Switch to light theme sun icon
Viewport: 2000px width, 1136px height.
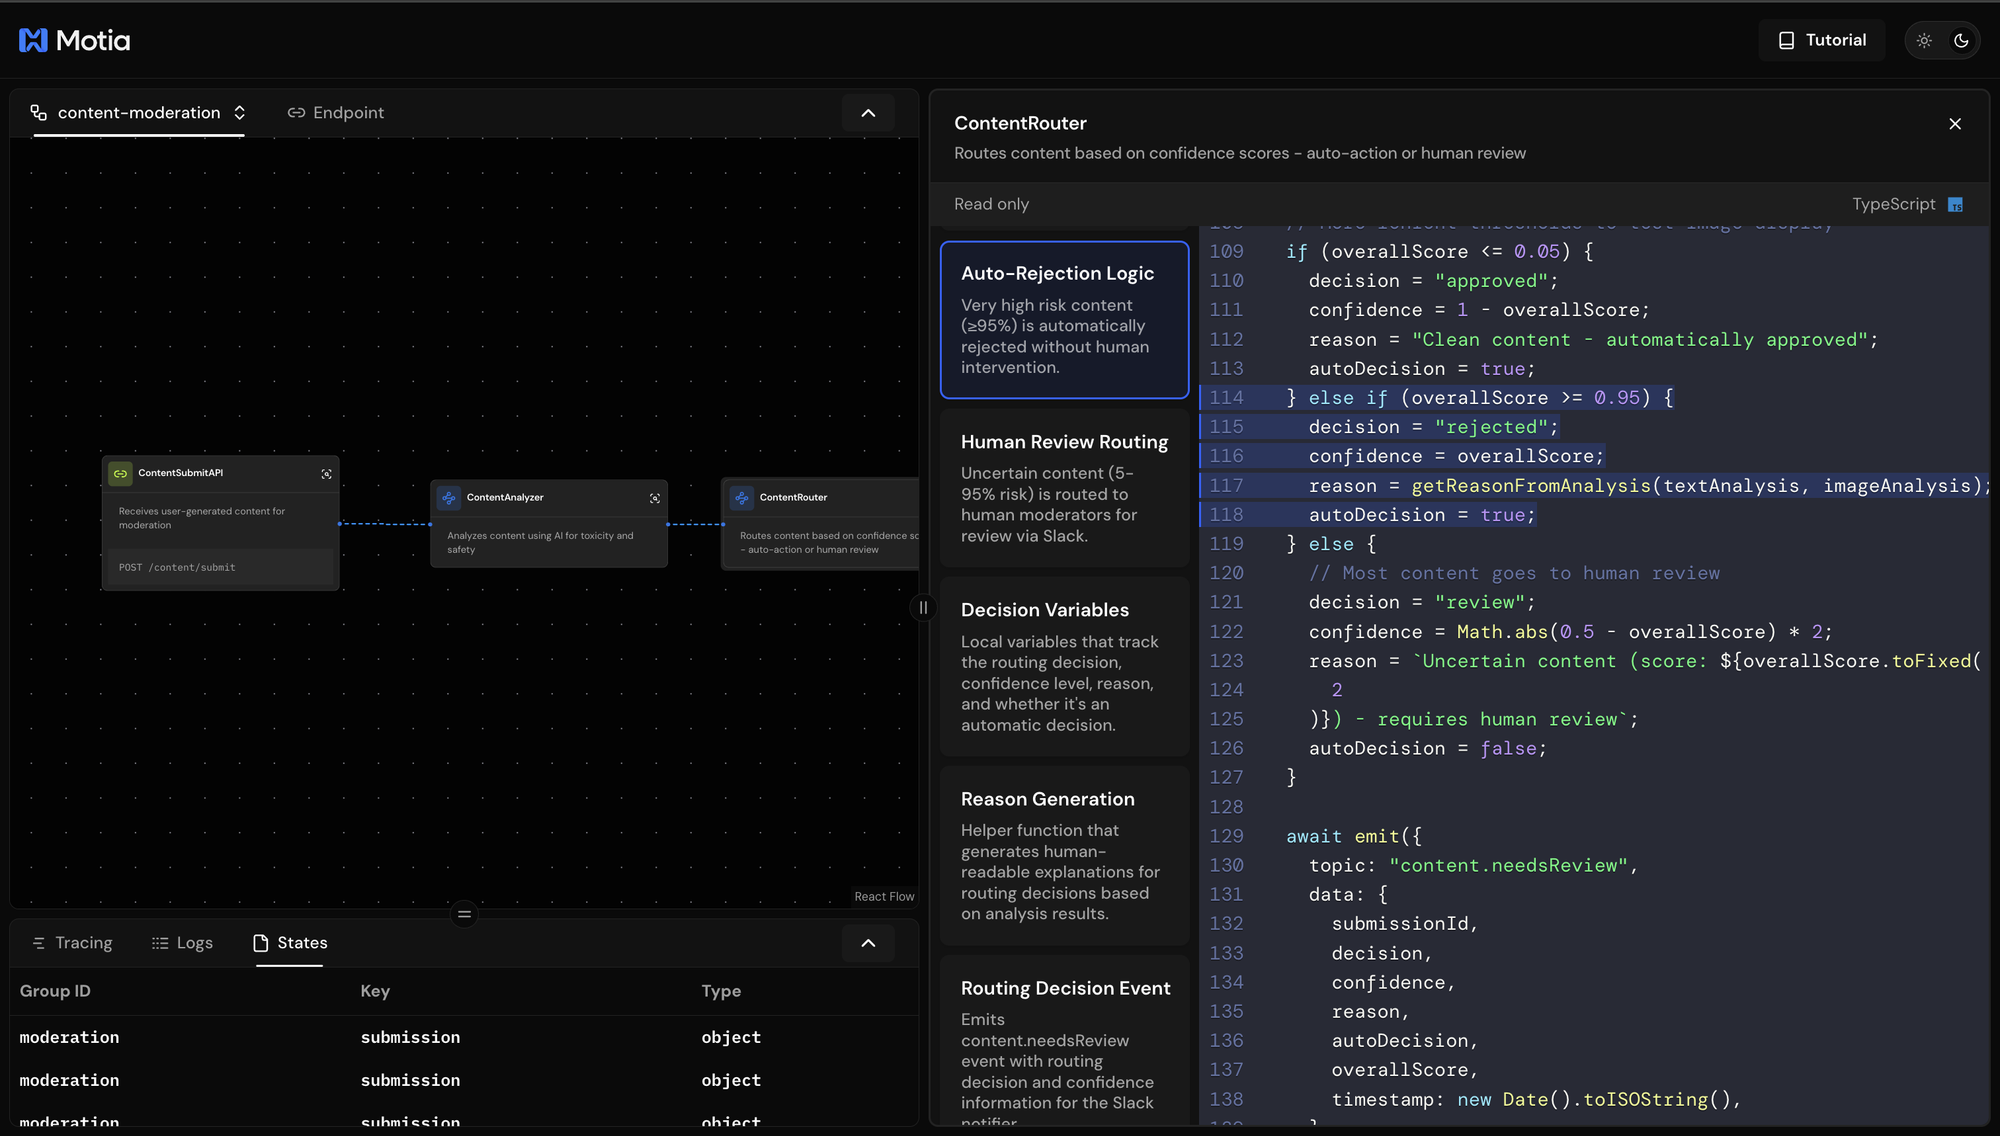click(x=1924, y=40)
